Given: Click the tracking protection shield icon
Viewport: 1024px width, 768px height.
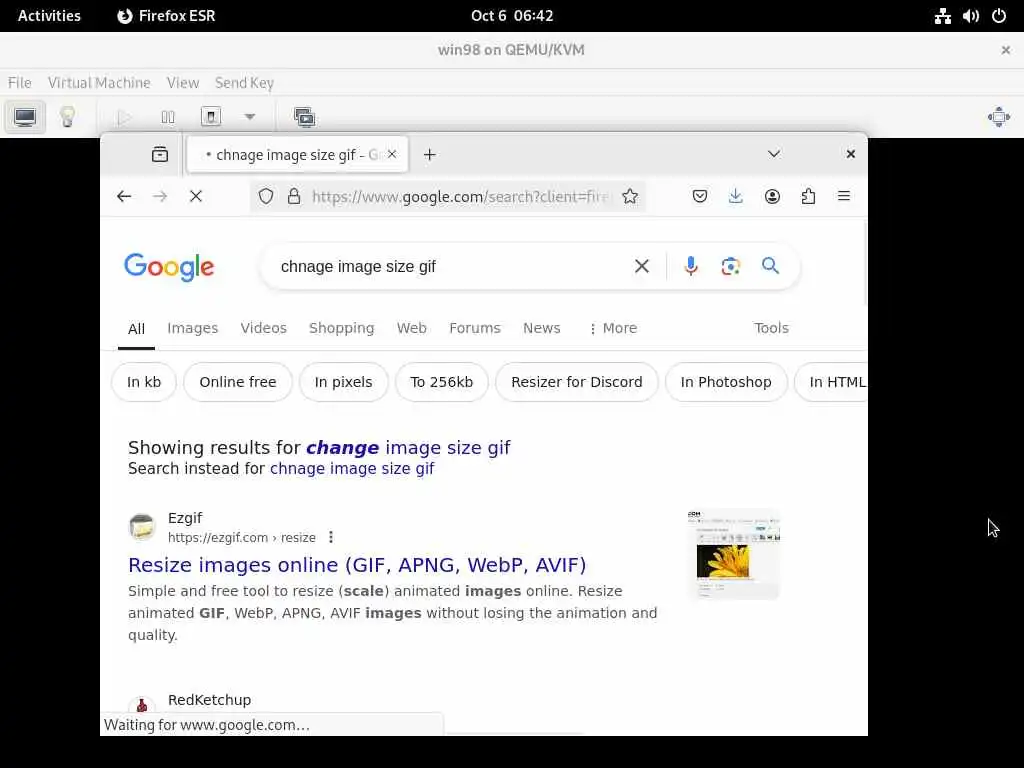Looking at the screenshot, I should (x=266, y=196).
